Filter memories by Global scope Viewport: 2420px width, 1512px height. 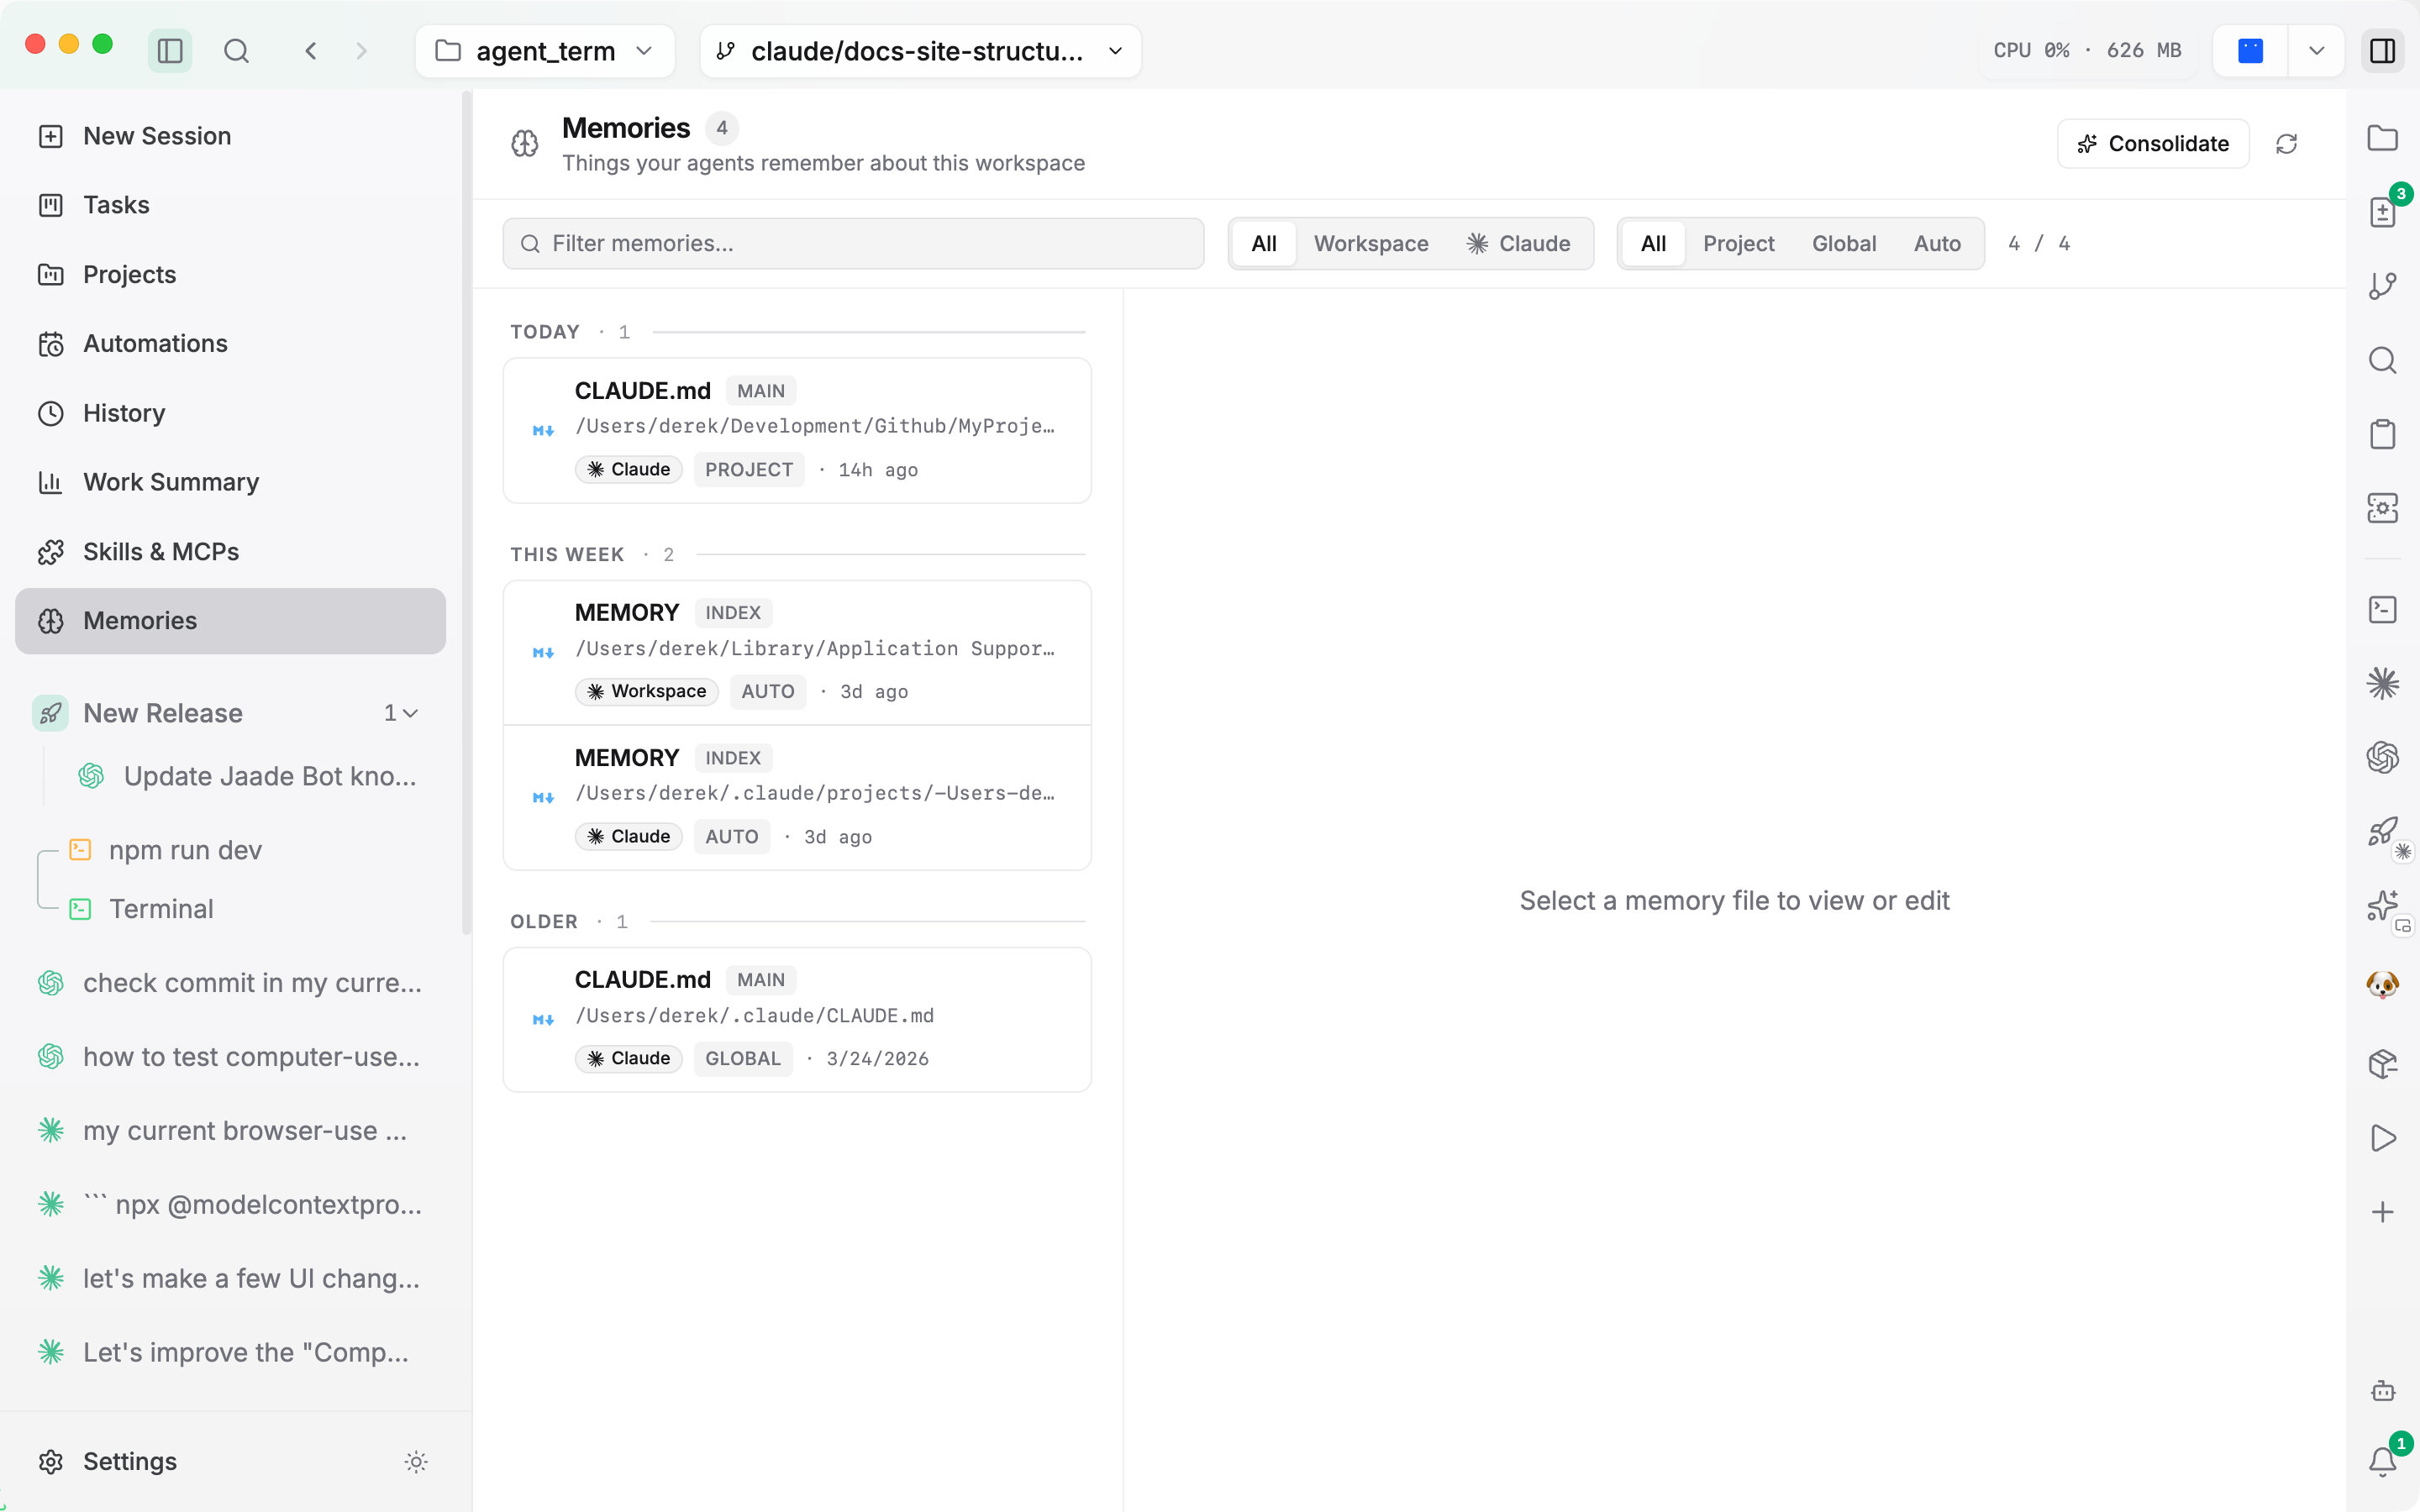1843,243
